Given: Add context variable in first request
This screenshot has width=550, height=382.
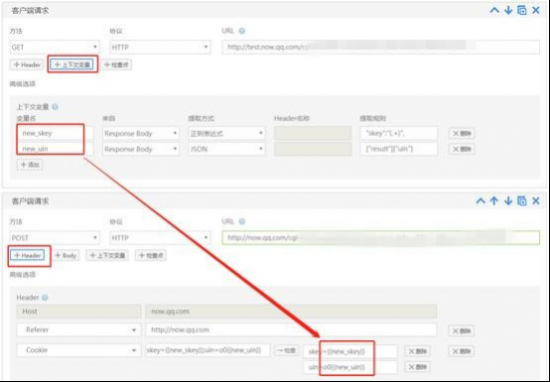Looking at the screenshot, I should 72,65.
